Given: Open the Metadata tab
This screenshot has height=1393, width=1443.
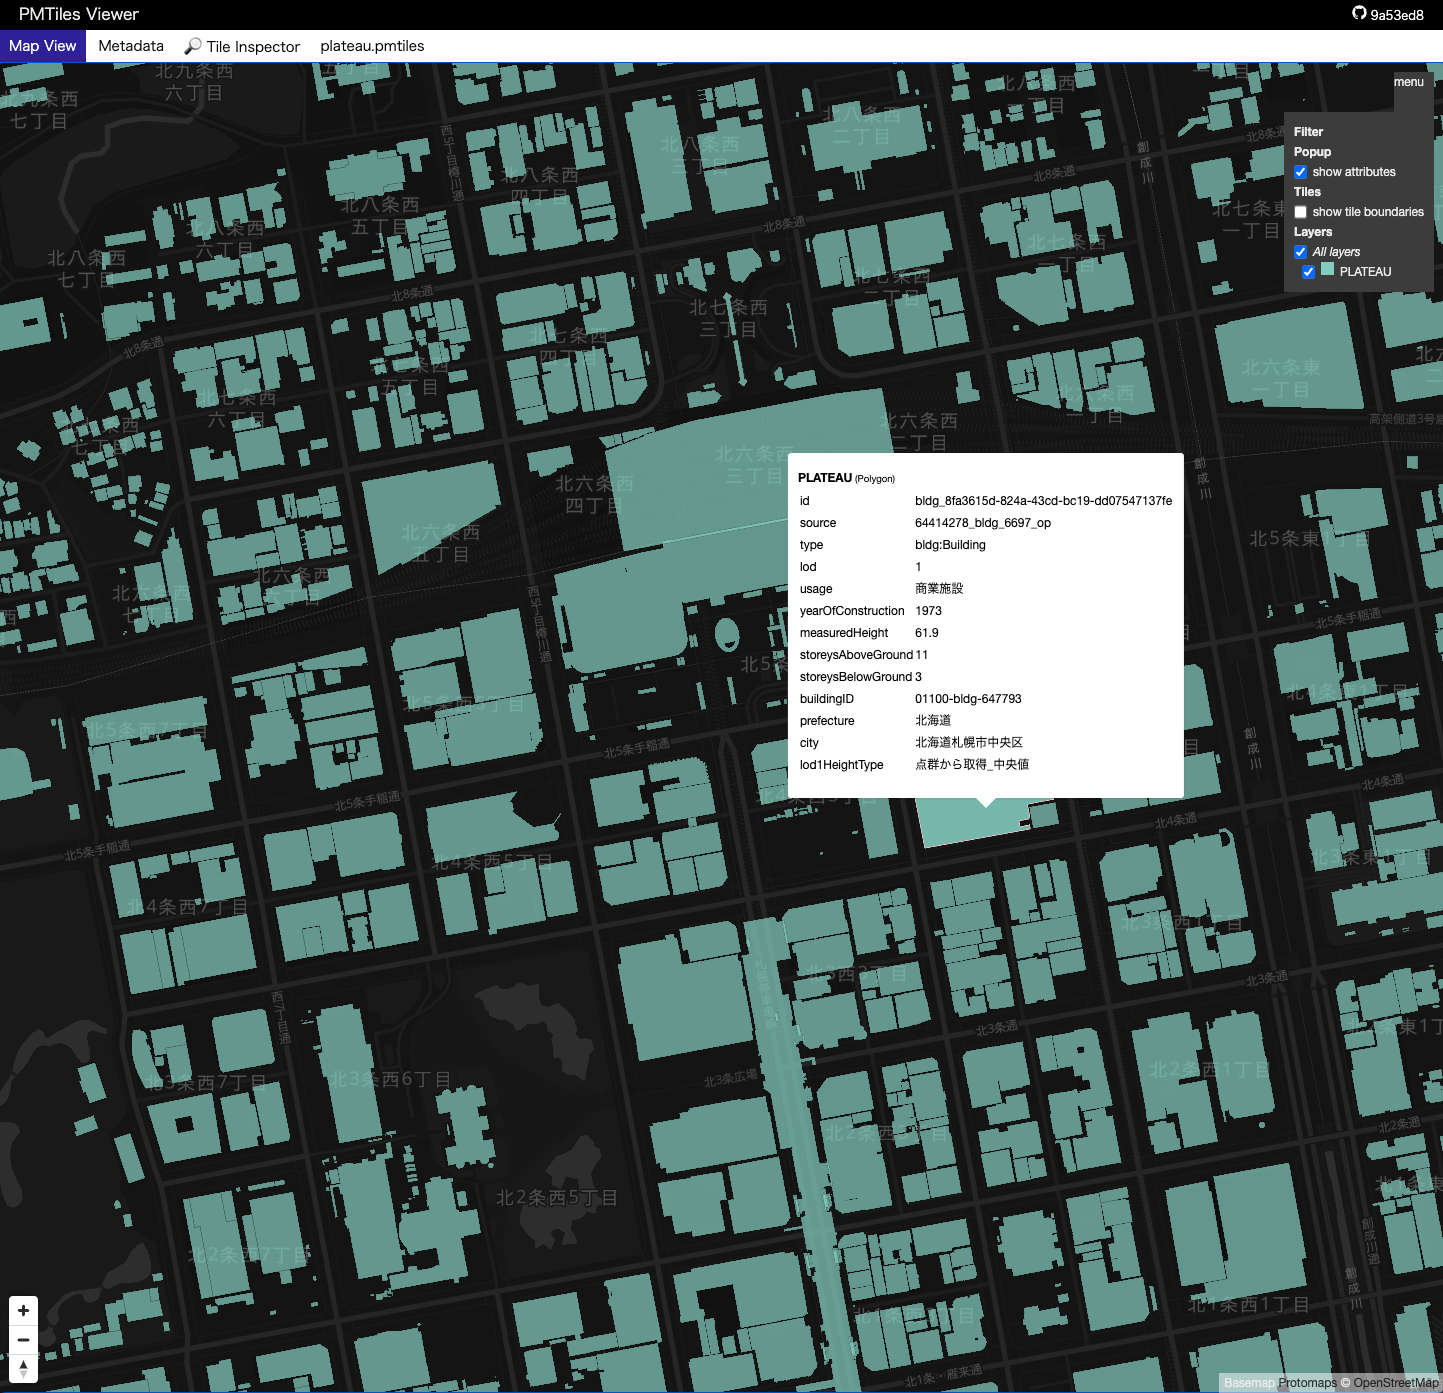Looking at the screenshot, I should tap(131, 46).
